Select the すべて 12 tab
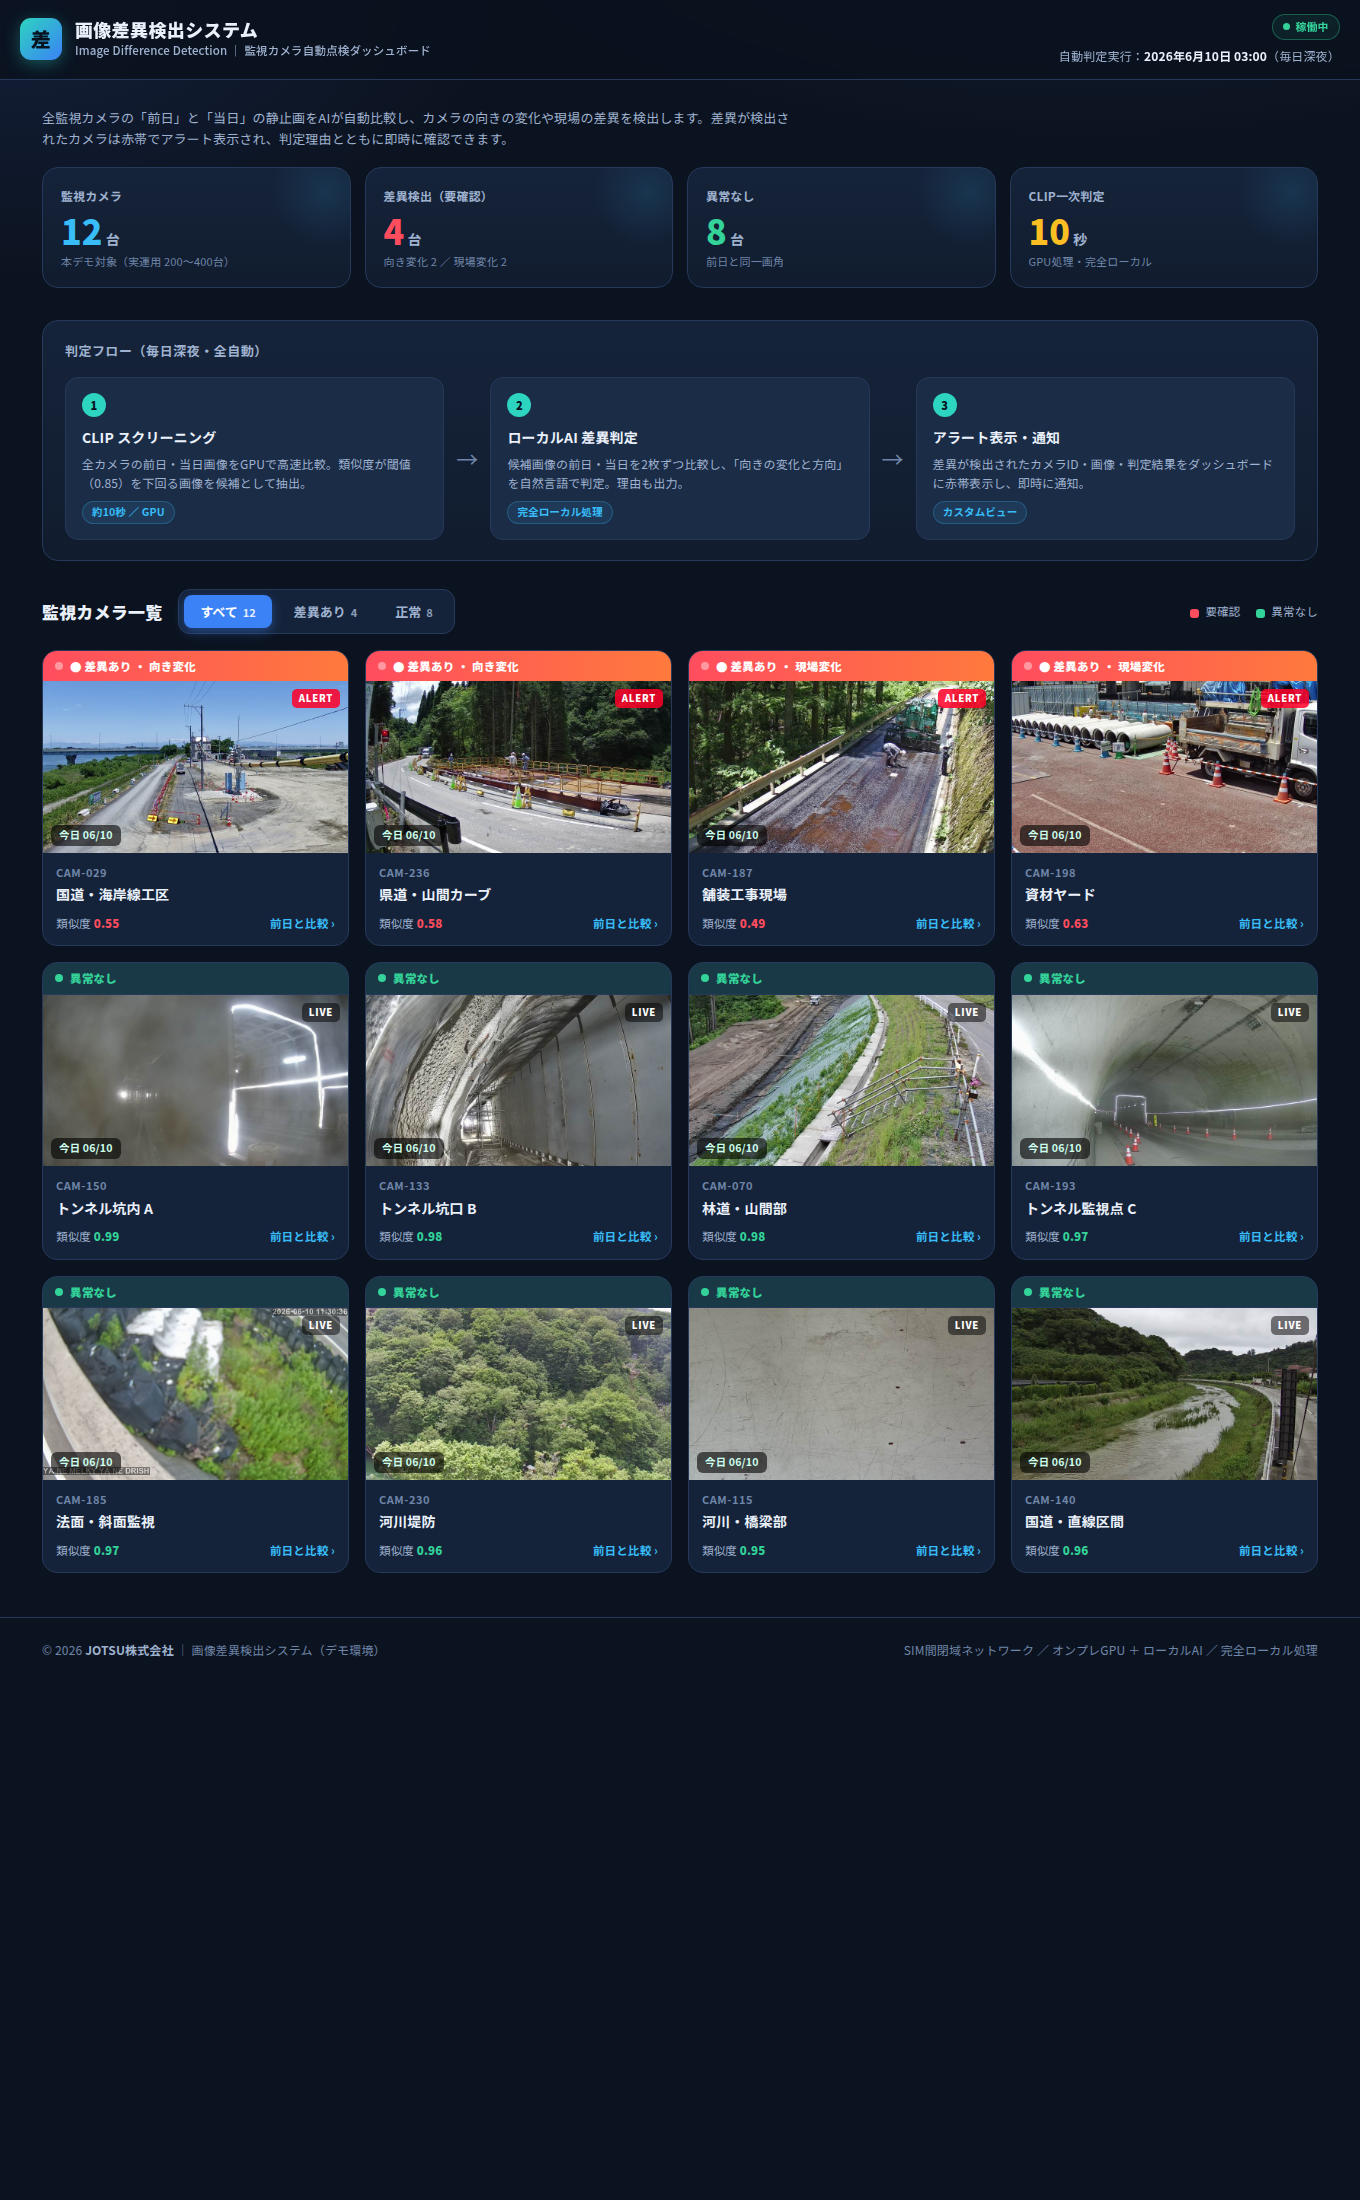Image resolution: width=1360 pixels, height=2200 pixels. tap(228, 612)
